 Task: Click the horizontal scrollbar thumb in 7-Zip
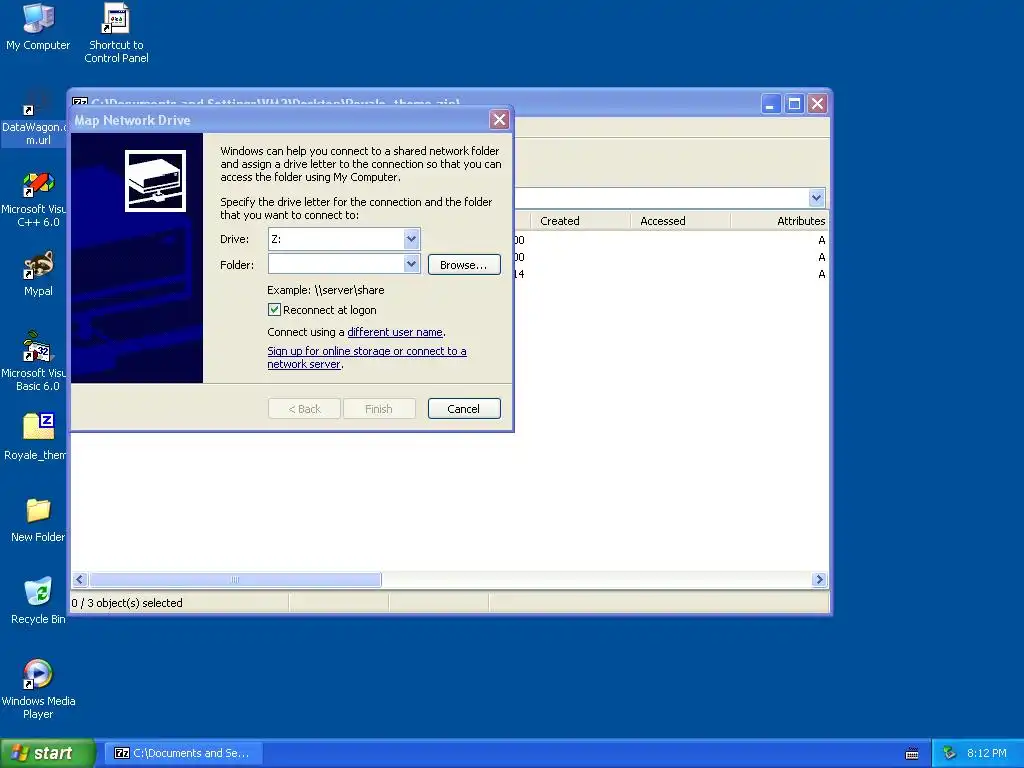(x=235, y=579)
